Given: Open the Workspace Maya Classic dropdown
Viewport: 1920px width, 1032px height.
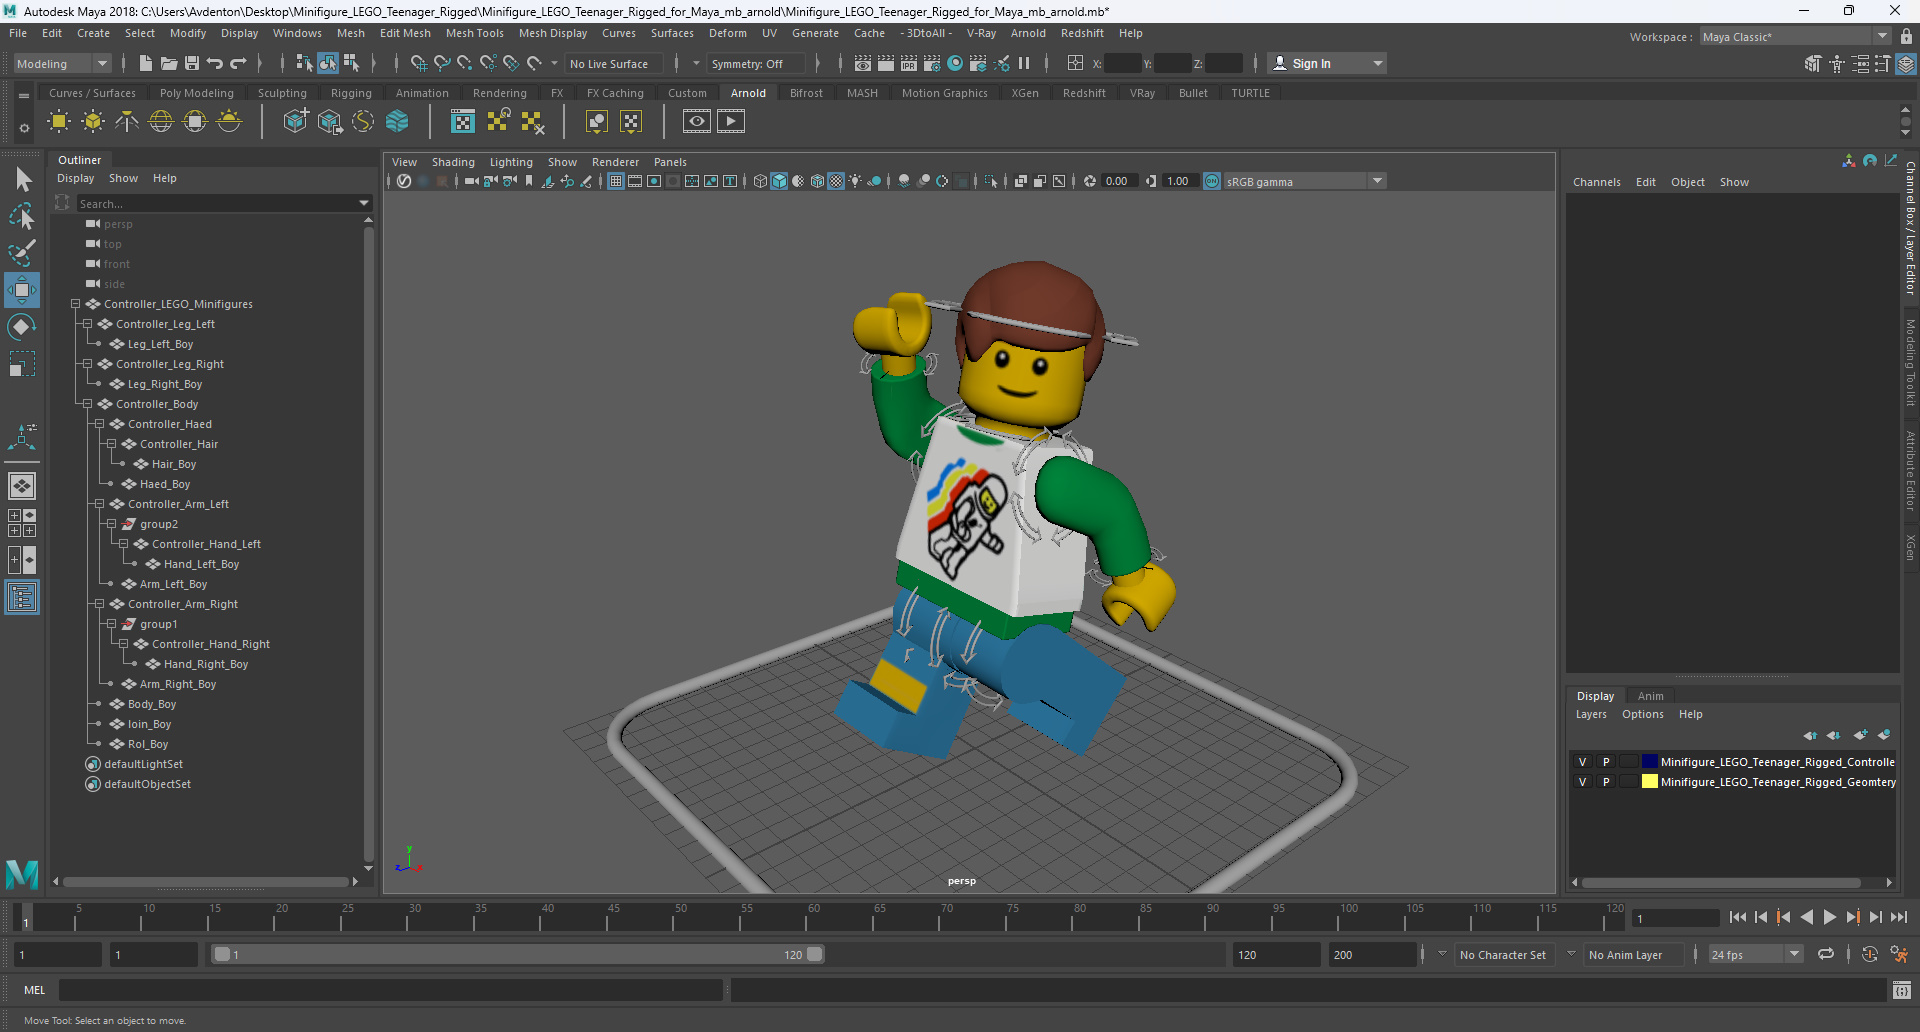Looking at the screenshot, I should (x=1795, y=37).
